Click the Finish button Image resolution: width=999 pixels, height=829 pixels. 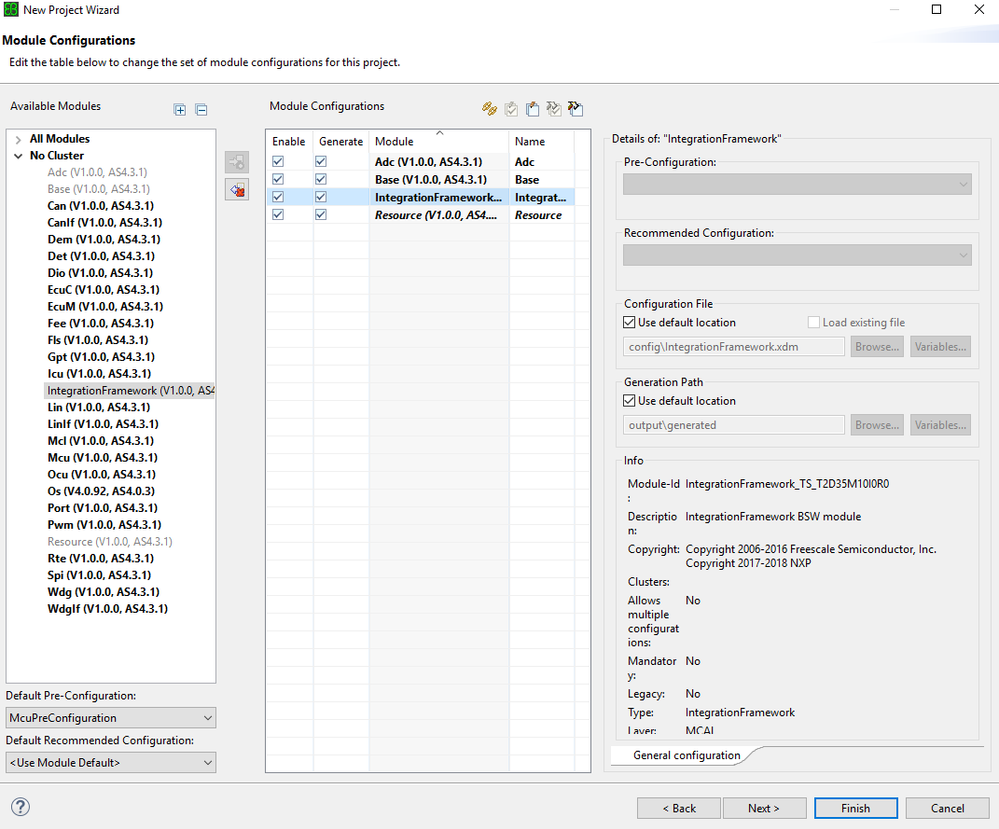pos(856,808)
